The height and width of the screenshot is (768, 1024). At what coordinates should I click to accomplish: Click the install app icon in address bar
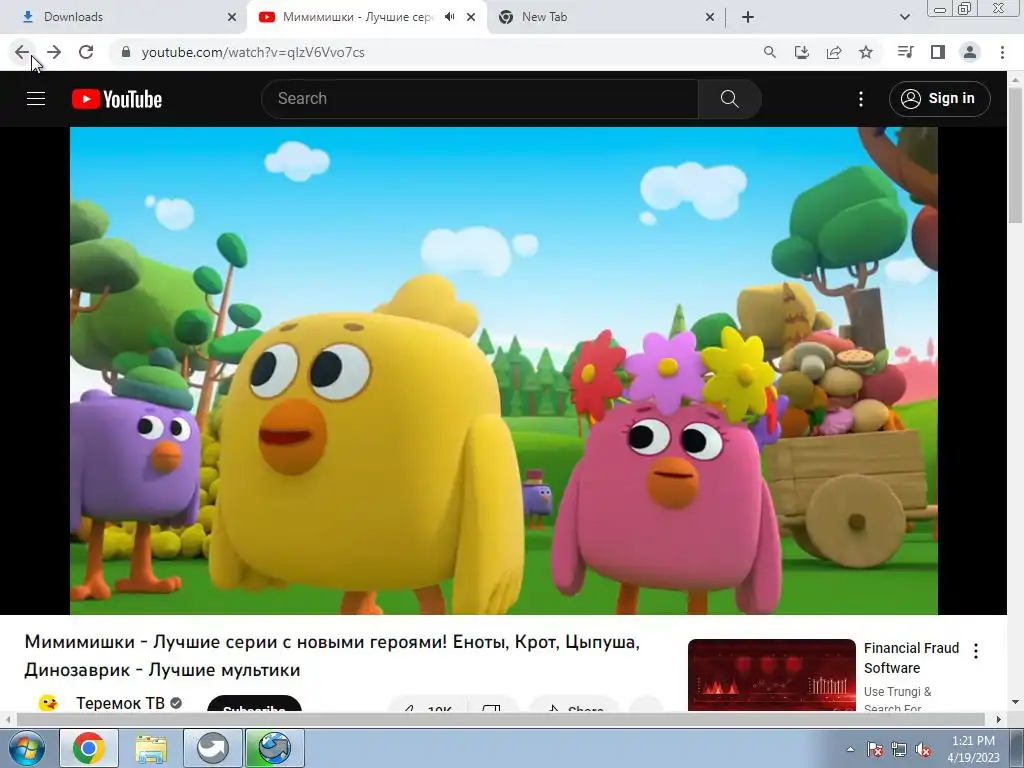[x=802, y=52]
